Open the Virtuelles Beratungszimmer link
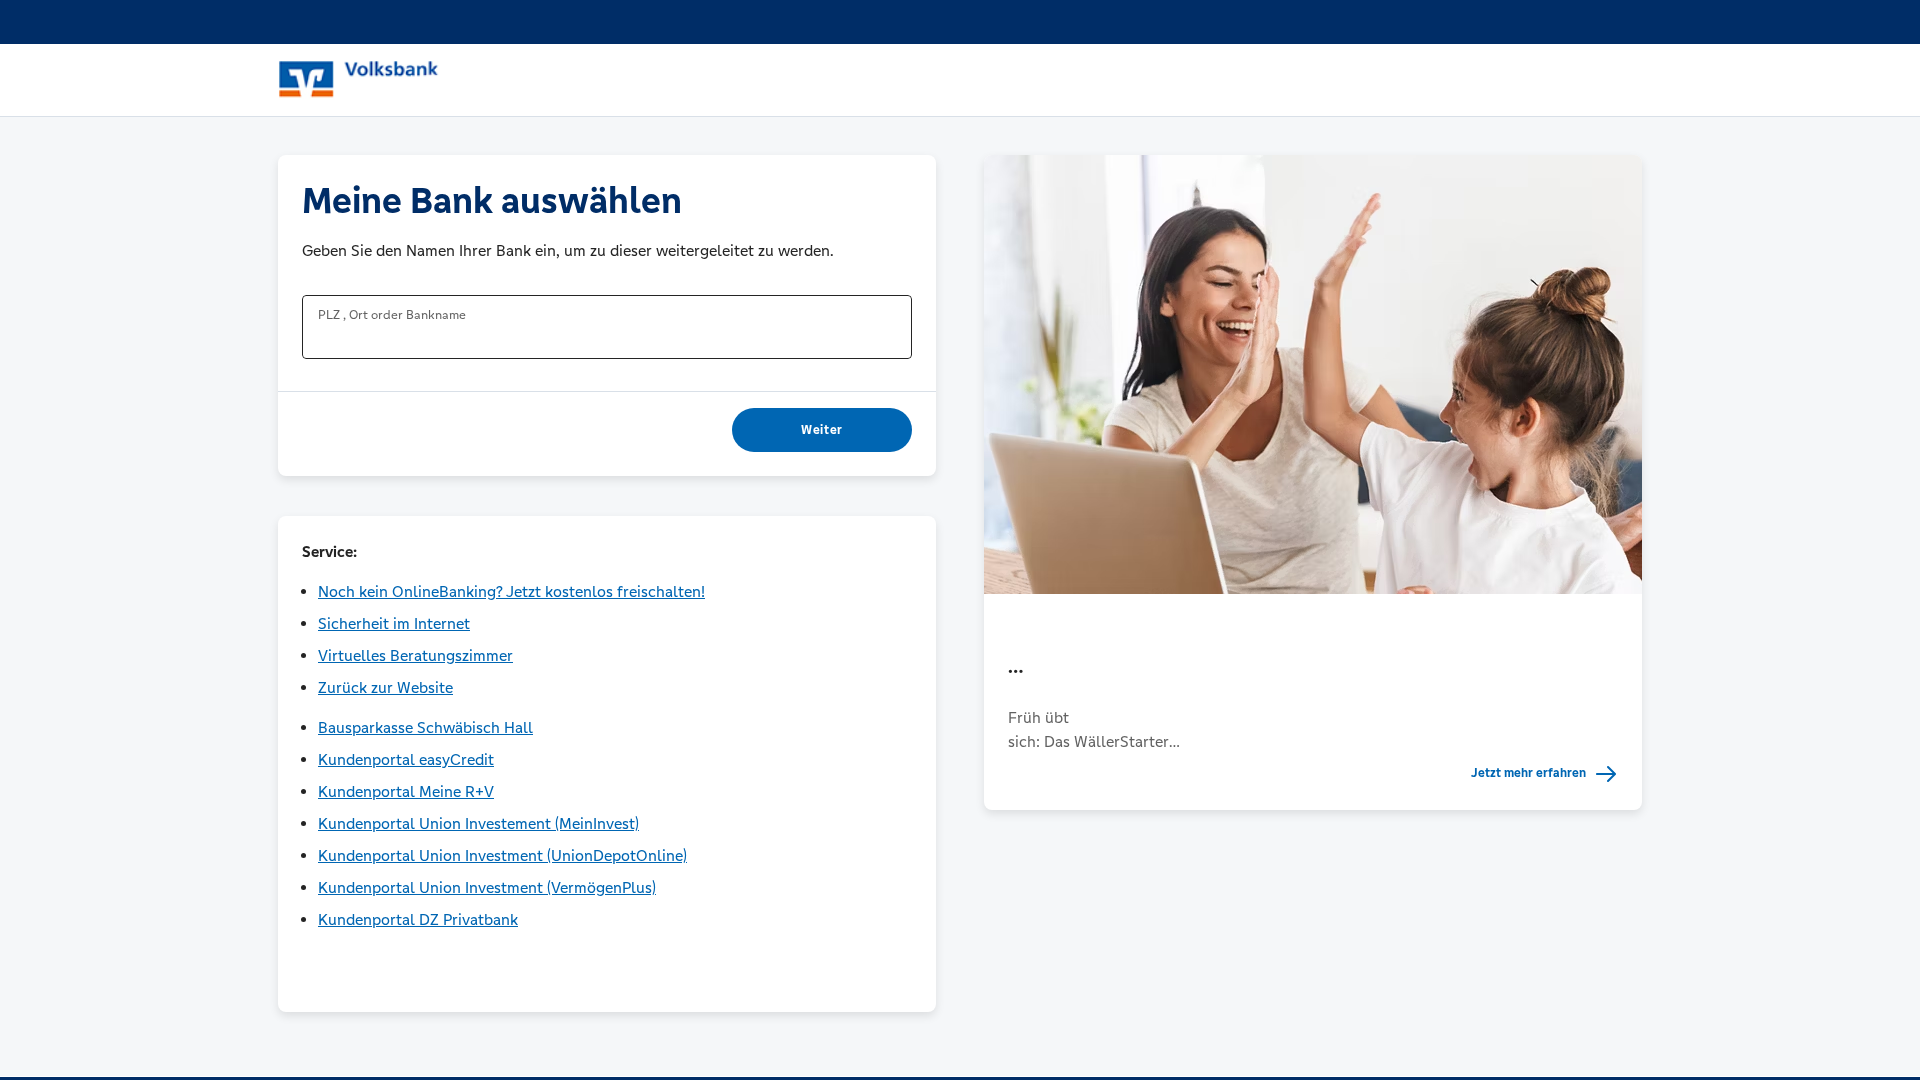Image resolution: width=1920 pixels, height=1080 pixels. [x=415, y=655]
